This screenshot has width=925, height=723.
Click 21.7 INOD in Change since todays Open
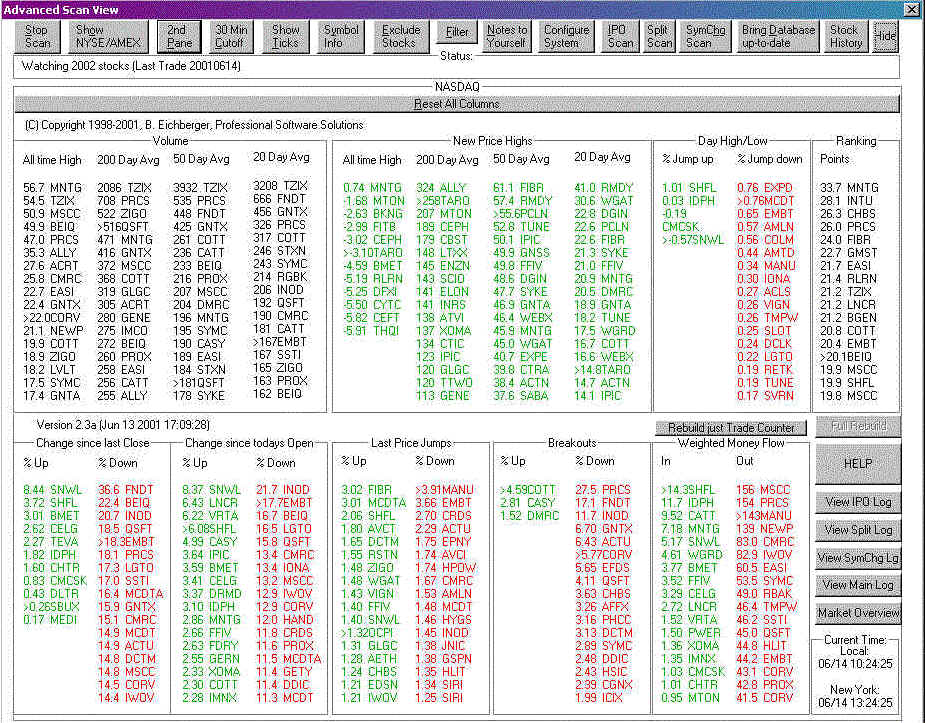[x=283, y=489]
